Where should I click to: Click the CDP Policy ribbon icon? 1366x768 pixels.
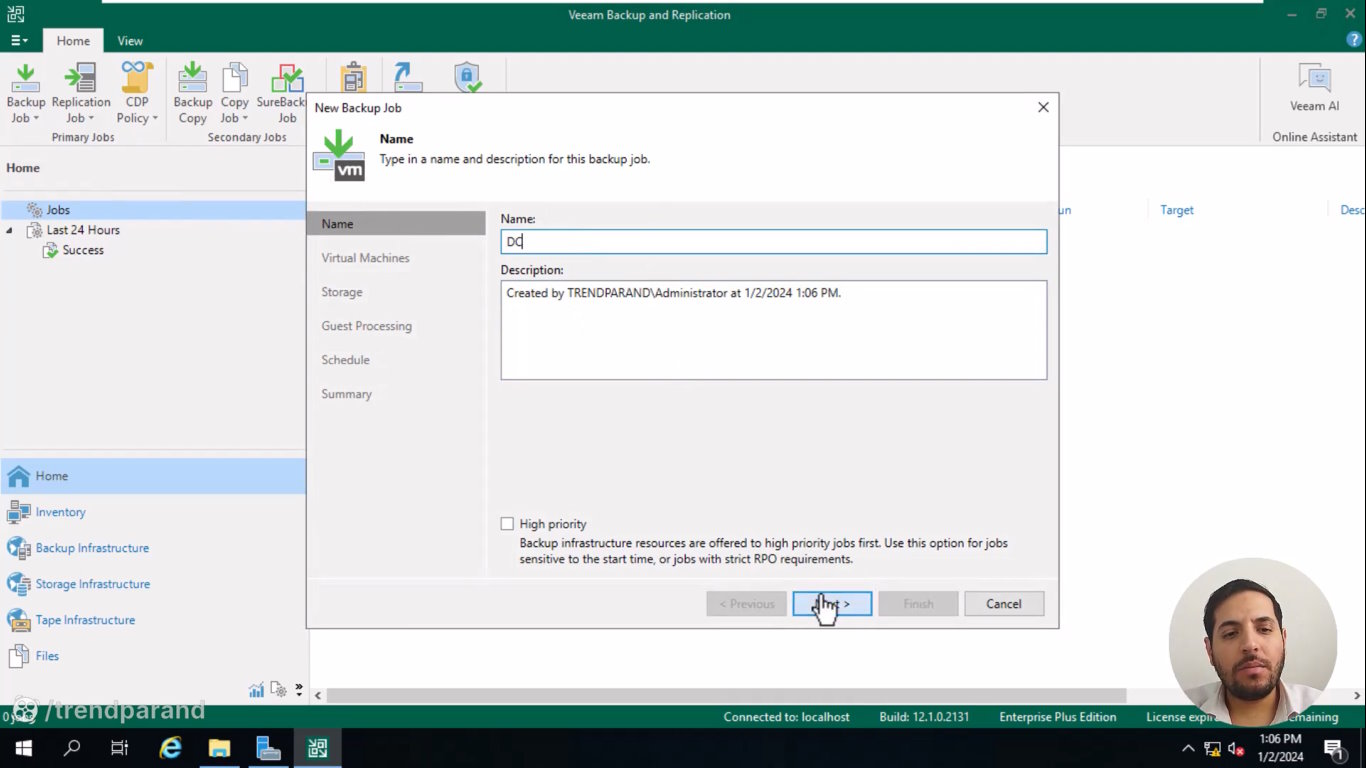[137, 78]
